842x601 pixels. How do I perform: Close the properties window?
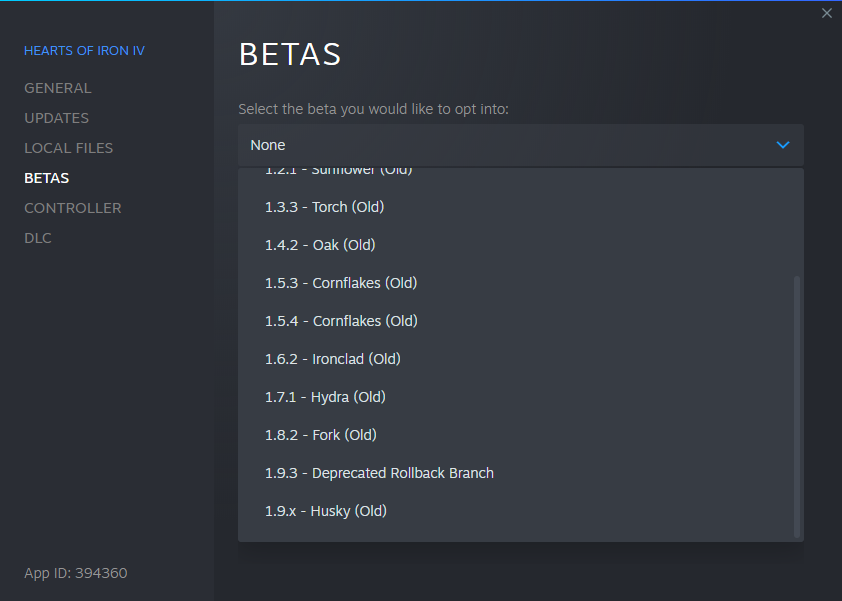[826, 13]
